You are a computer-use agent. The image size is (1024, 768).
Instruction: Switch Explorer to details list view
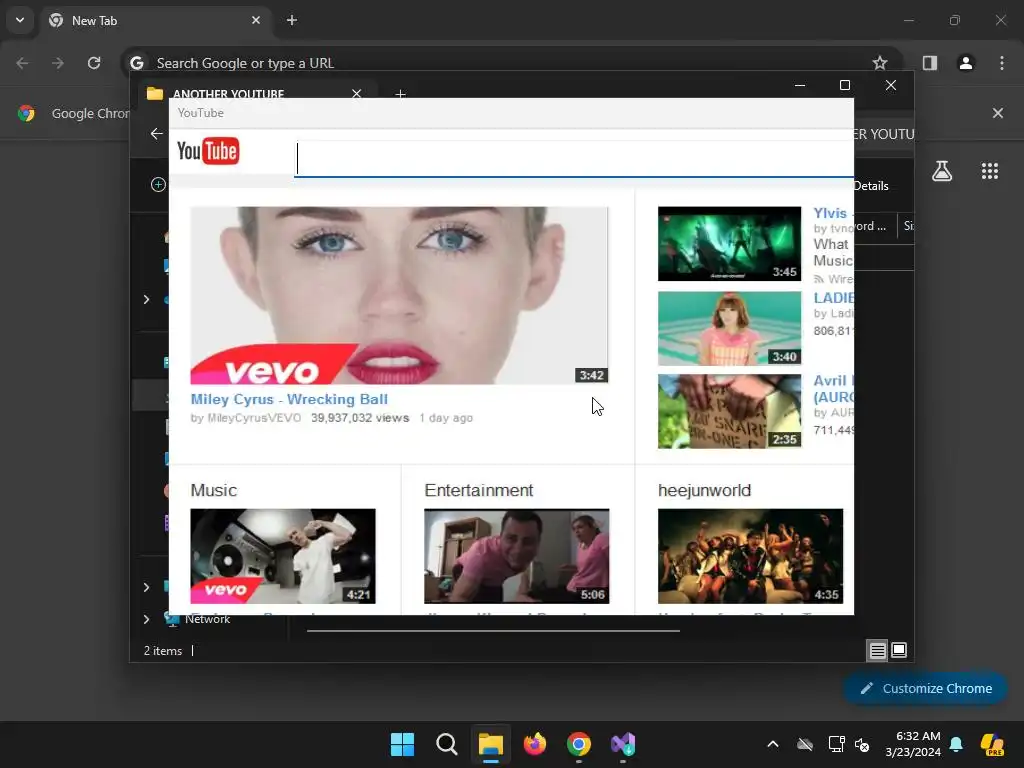[x=877, y=650]
